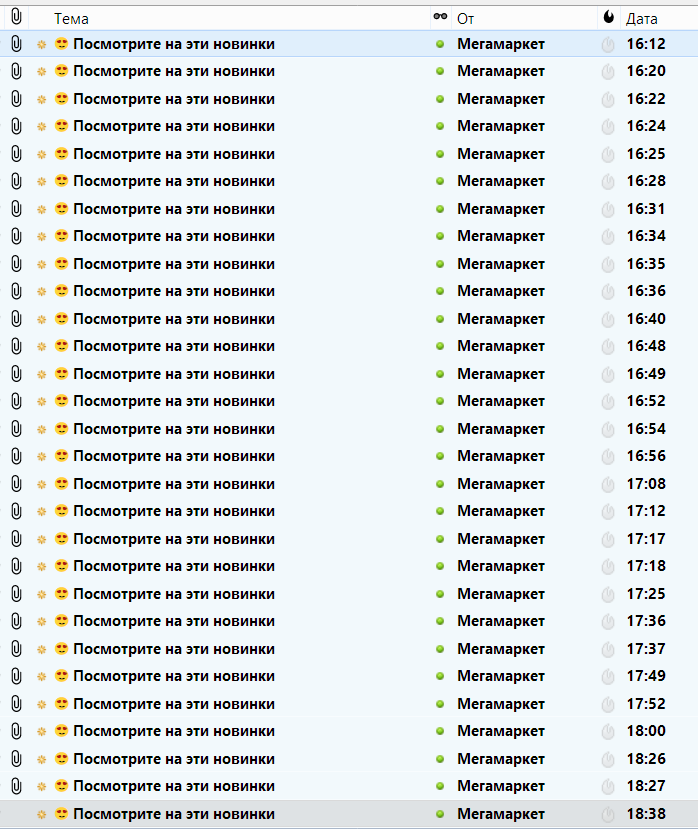Click the paperclip icon on the 17:36 message
The height and width of the screenshot is (829, 698).
click(x=16, y=621)
